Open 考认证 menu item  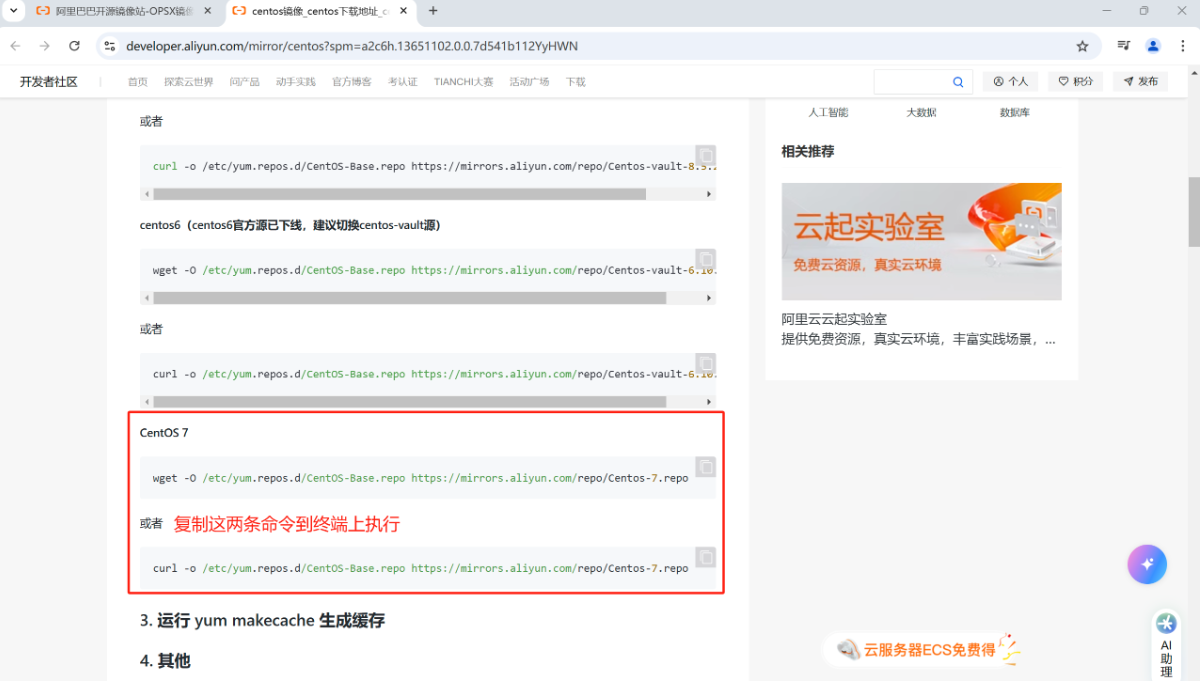click(403, 82)
